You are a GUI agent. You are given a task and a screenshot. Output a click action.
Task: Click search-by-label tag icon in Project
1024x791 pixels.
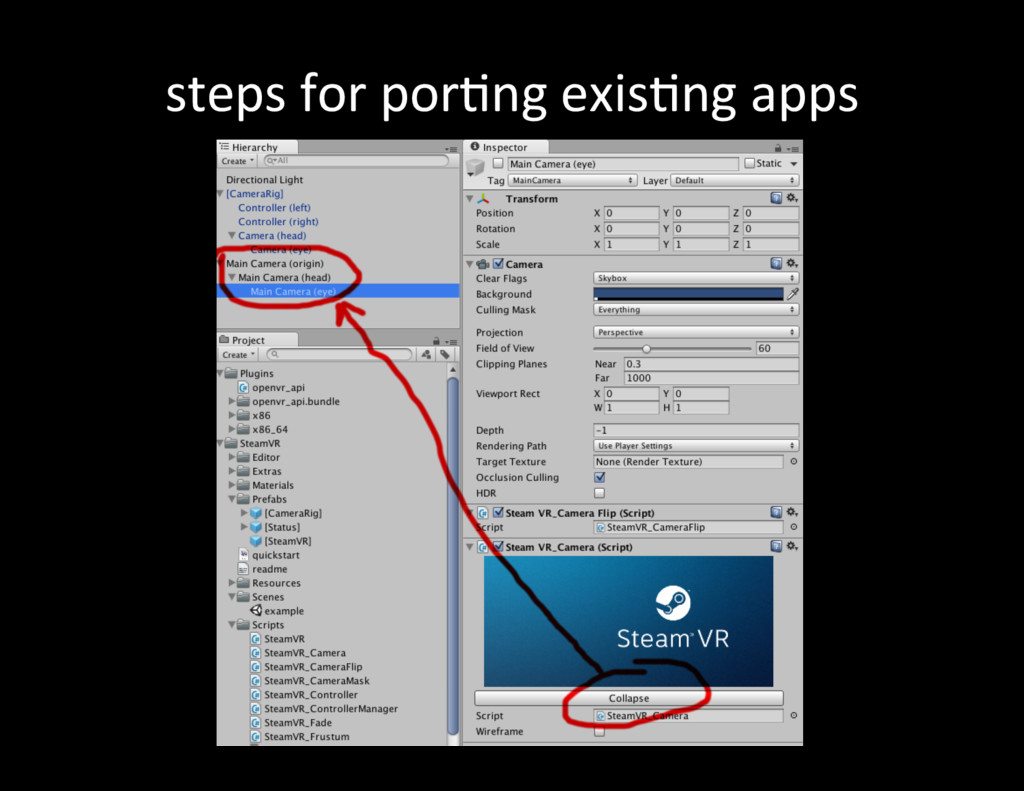tap(445, 354)
